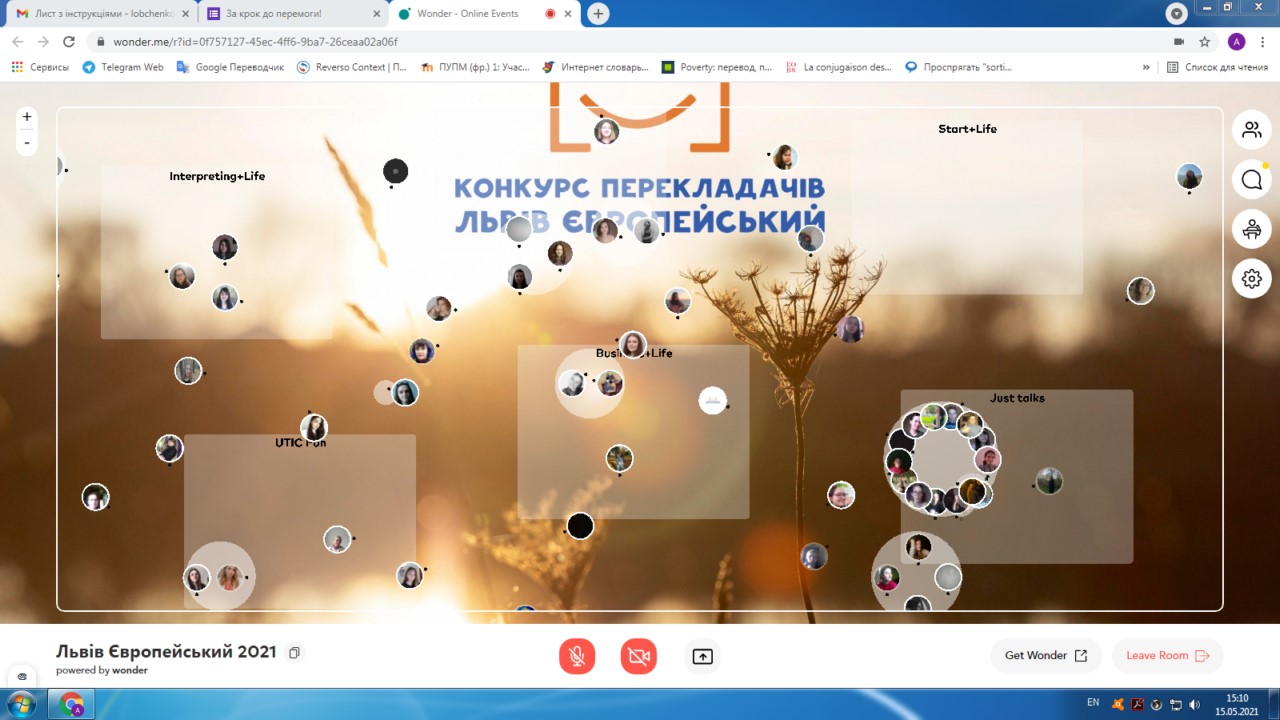This screenshot has height=720, width=1280.
Task: Zoom out the map with minus button
Action: (x=27, y=143)
